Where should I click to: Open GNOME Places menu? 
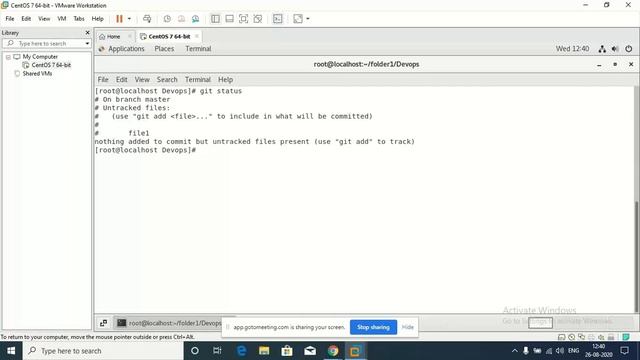point(164,49)
